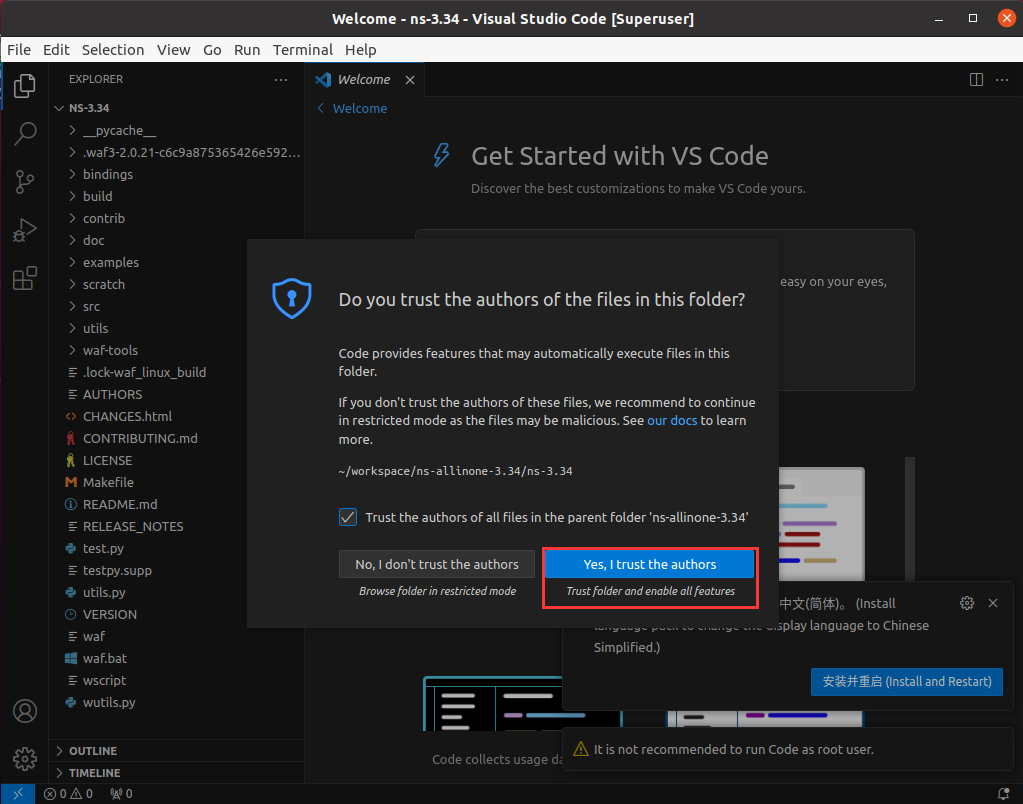Expand the src folder
The image size is (1023, 804).
(x=92, y=306)
